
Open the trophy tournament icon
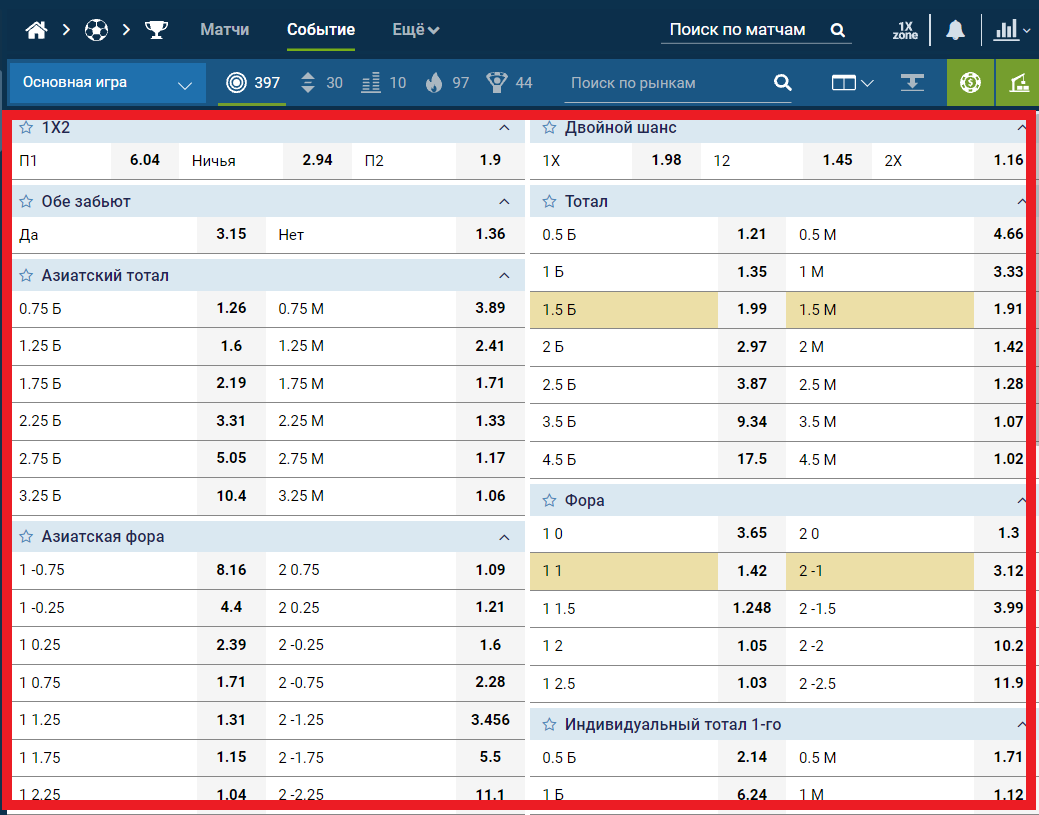[x=156, y=30]
